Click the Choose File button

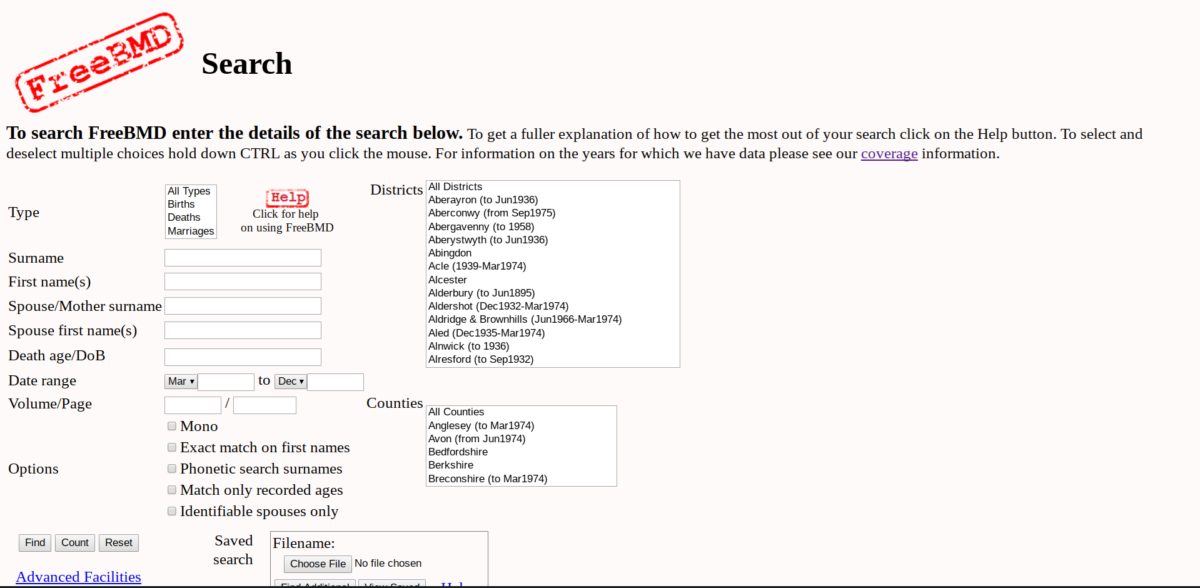317,563
